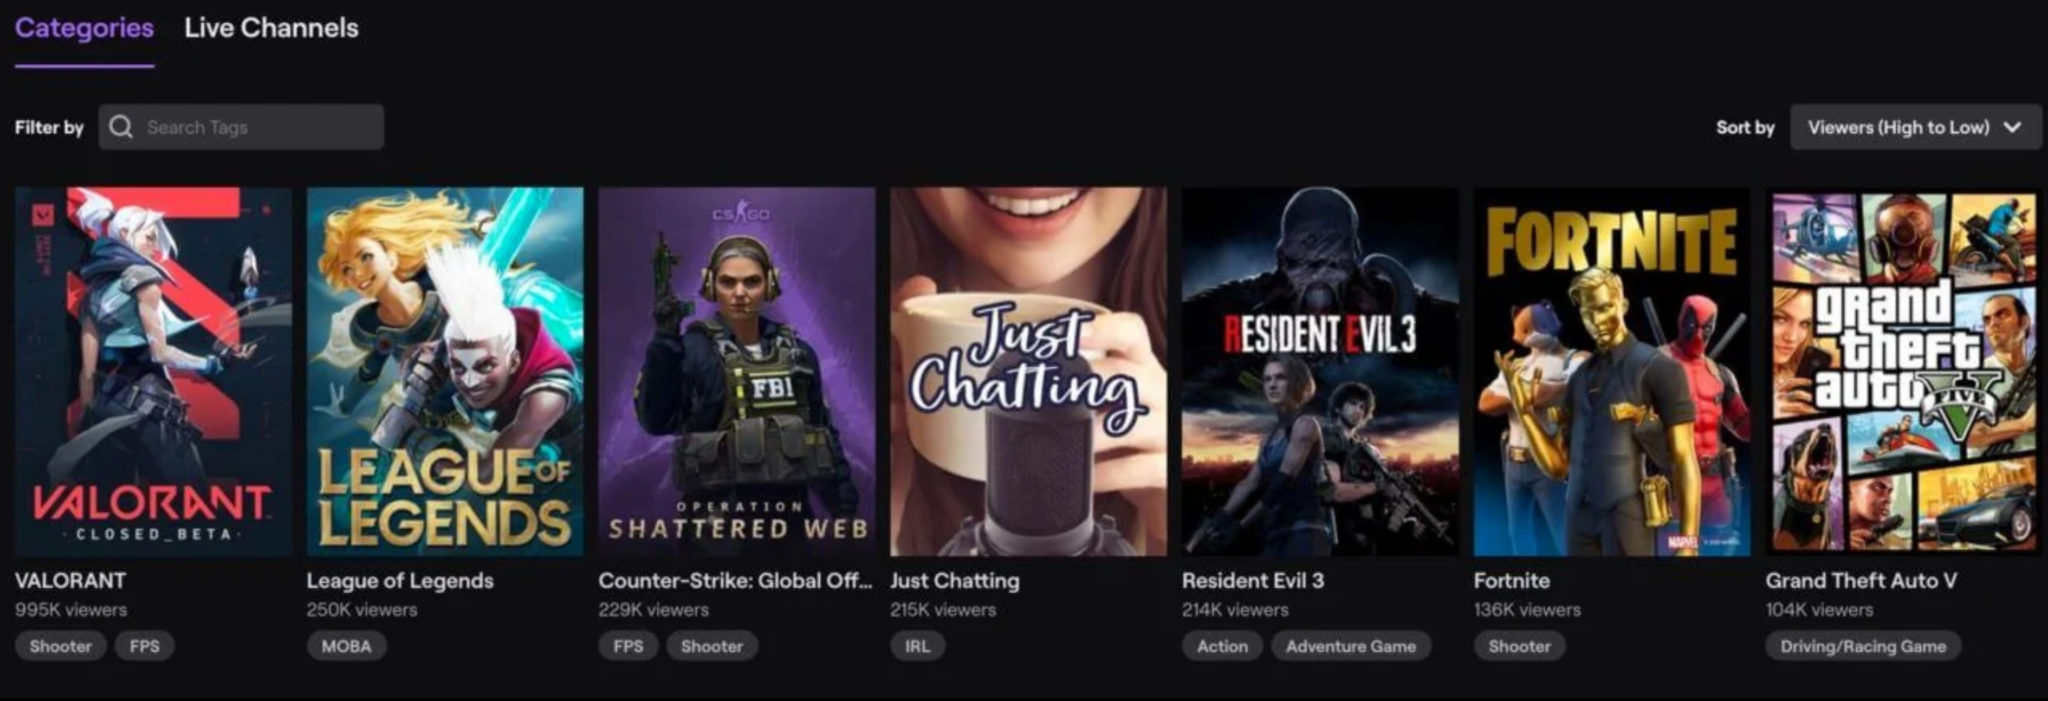Open the Grand Theft Auto V cover
The image size is (2048, 701).
click(1904, 371)
